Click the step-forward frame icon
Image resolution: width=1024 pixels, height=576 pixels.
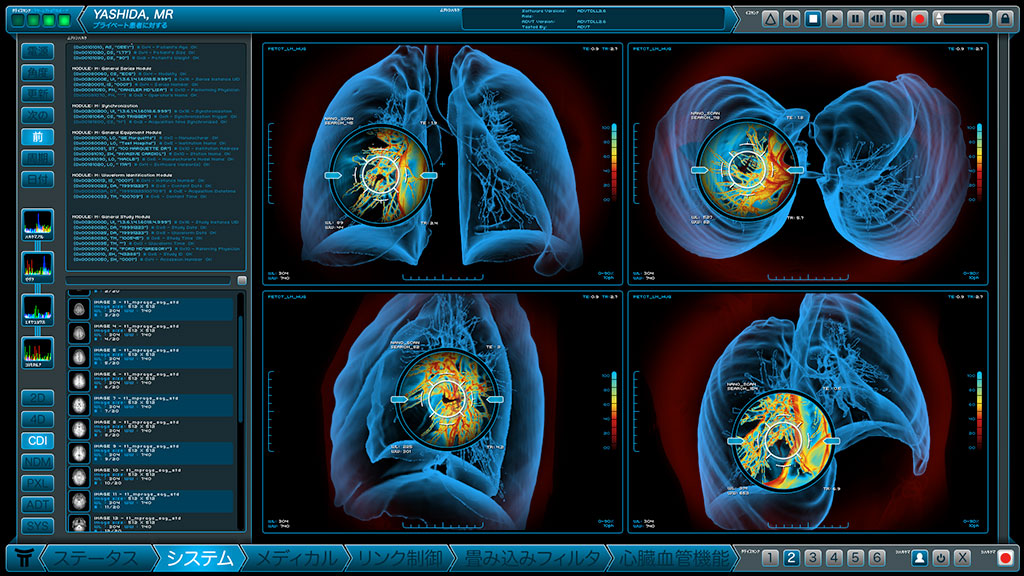coord(898,18)
